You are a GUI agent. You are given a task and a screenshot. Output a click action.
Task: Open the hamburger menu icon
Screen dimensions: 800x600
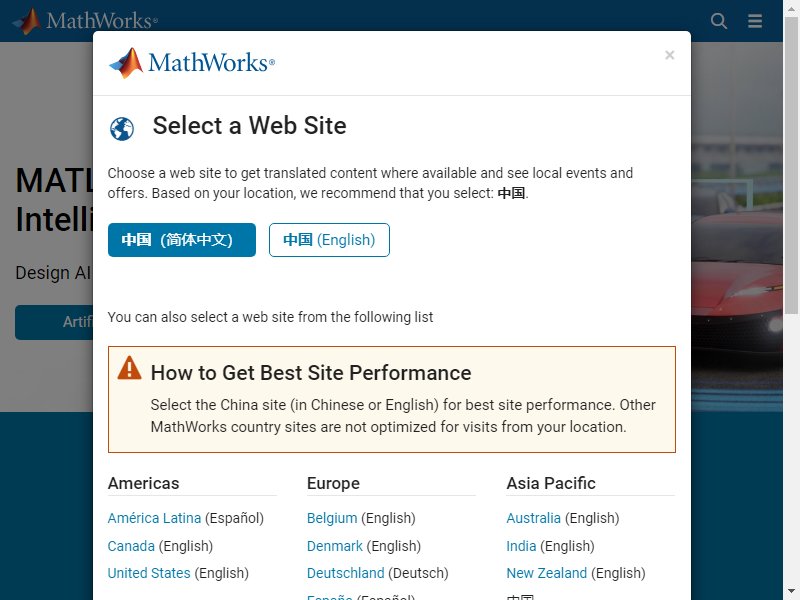coord(755,21)
